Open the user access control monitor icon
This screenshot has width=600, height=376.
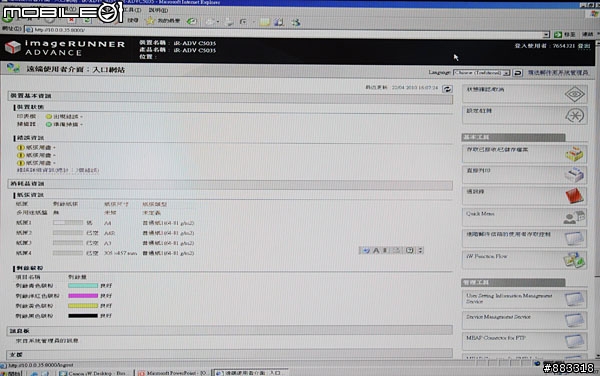(575, 239)
